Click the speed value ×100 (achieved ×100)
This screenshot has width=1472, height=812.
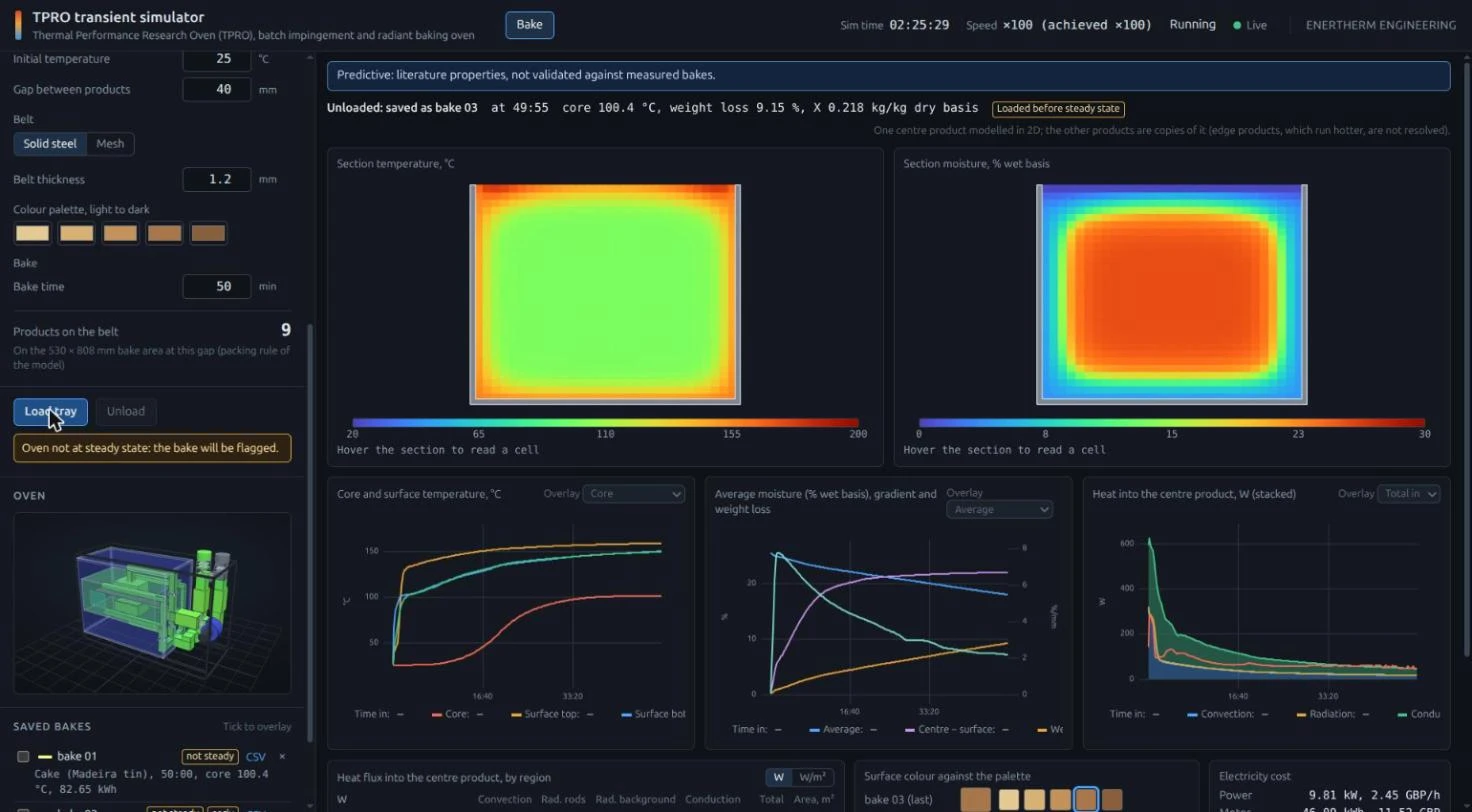[x=1077, y=25]
